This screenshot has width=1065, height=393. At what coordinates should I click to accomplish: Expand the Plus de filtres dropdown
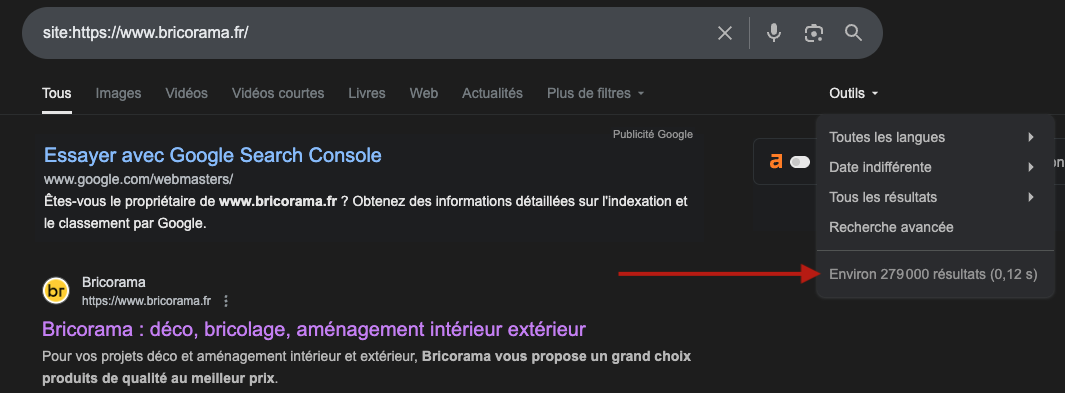point(595,94)
